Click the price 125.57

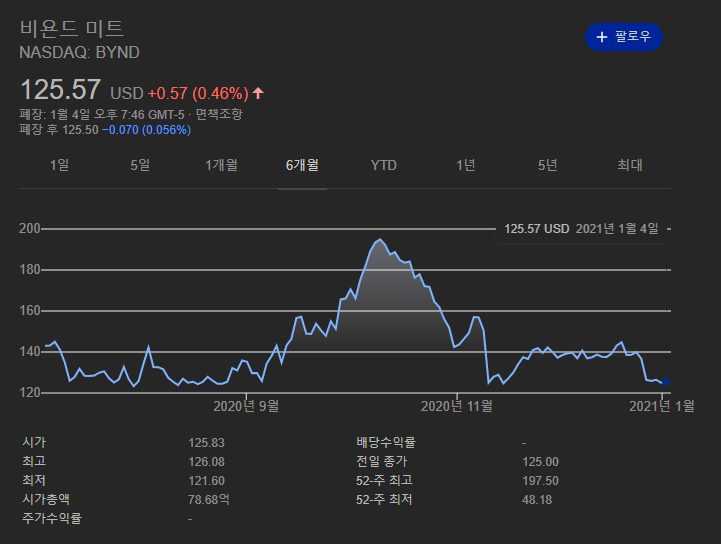point(60,89)
